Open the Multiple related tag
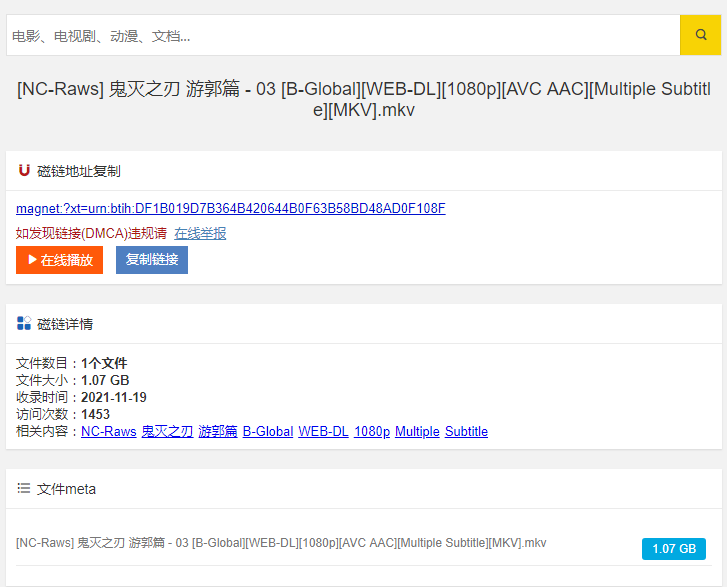727x587 pixels. (x=417, y=432)
